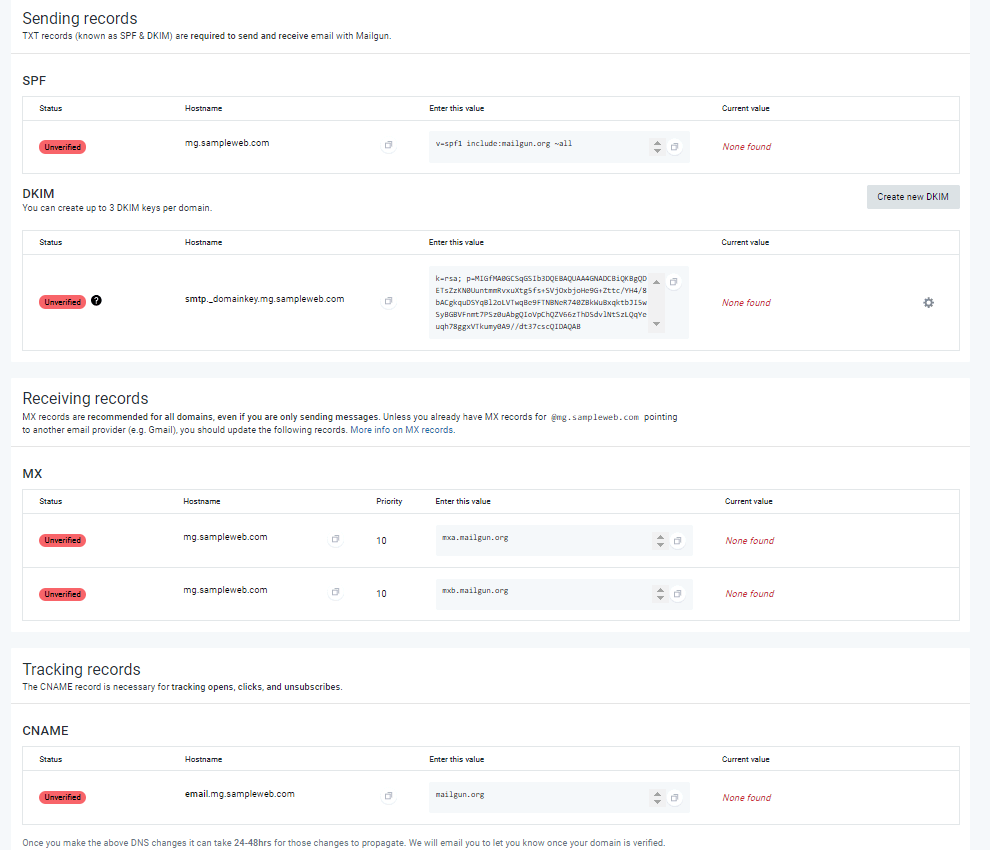Copy the SPF hostname mg.sampleweb.com
This screenshot has width=990, height=850.
pos(388,146)
